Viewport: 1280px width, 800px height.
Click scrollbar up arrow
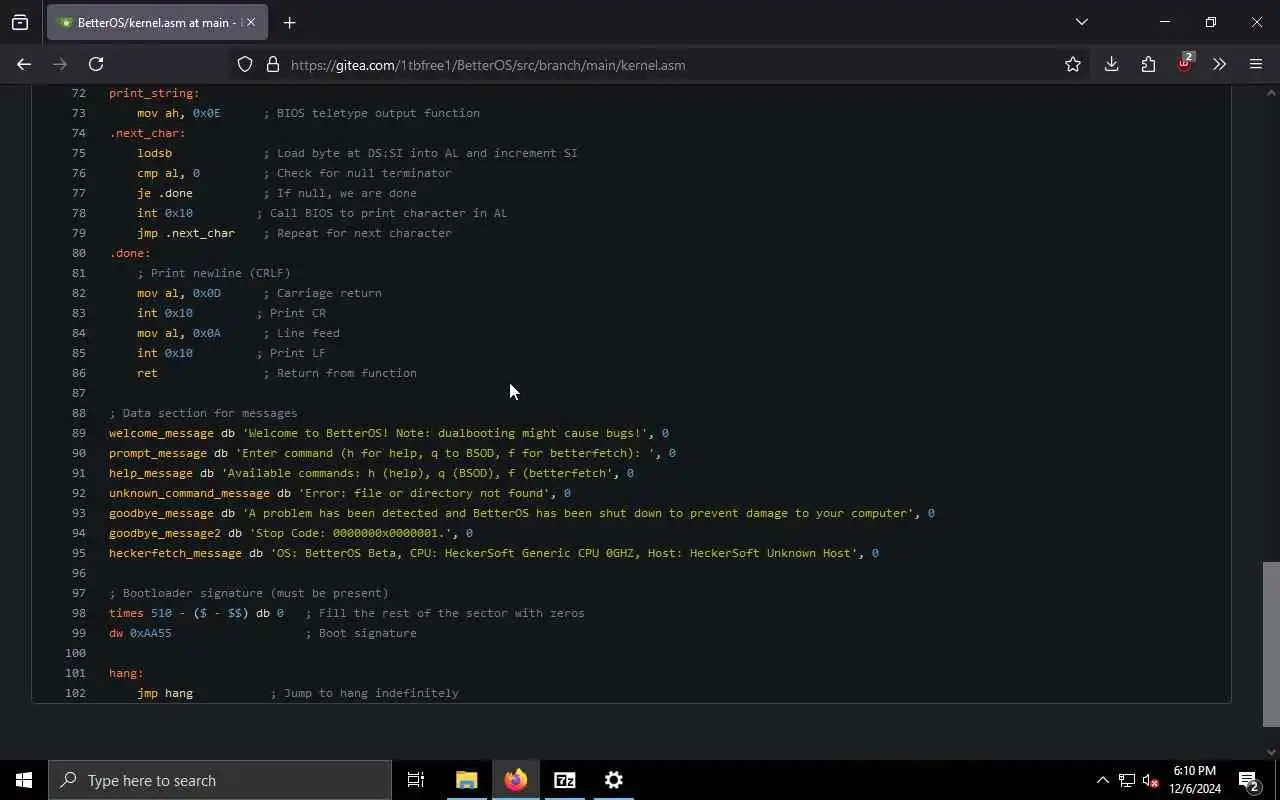pos(1271,93)
